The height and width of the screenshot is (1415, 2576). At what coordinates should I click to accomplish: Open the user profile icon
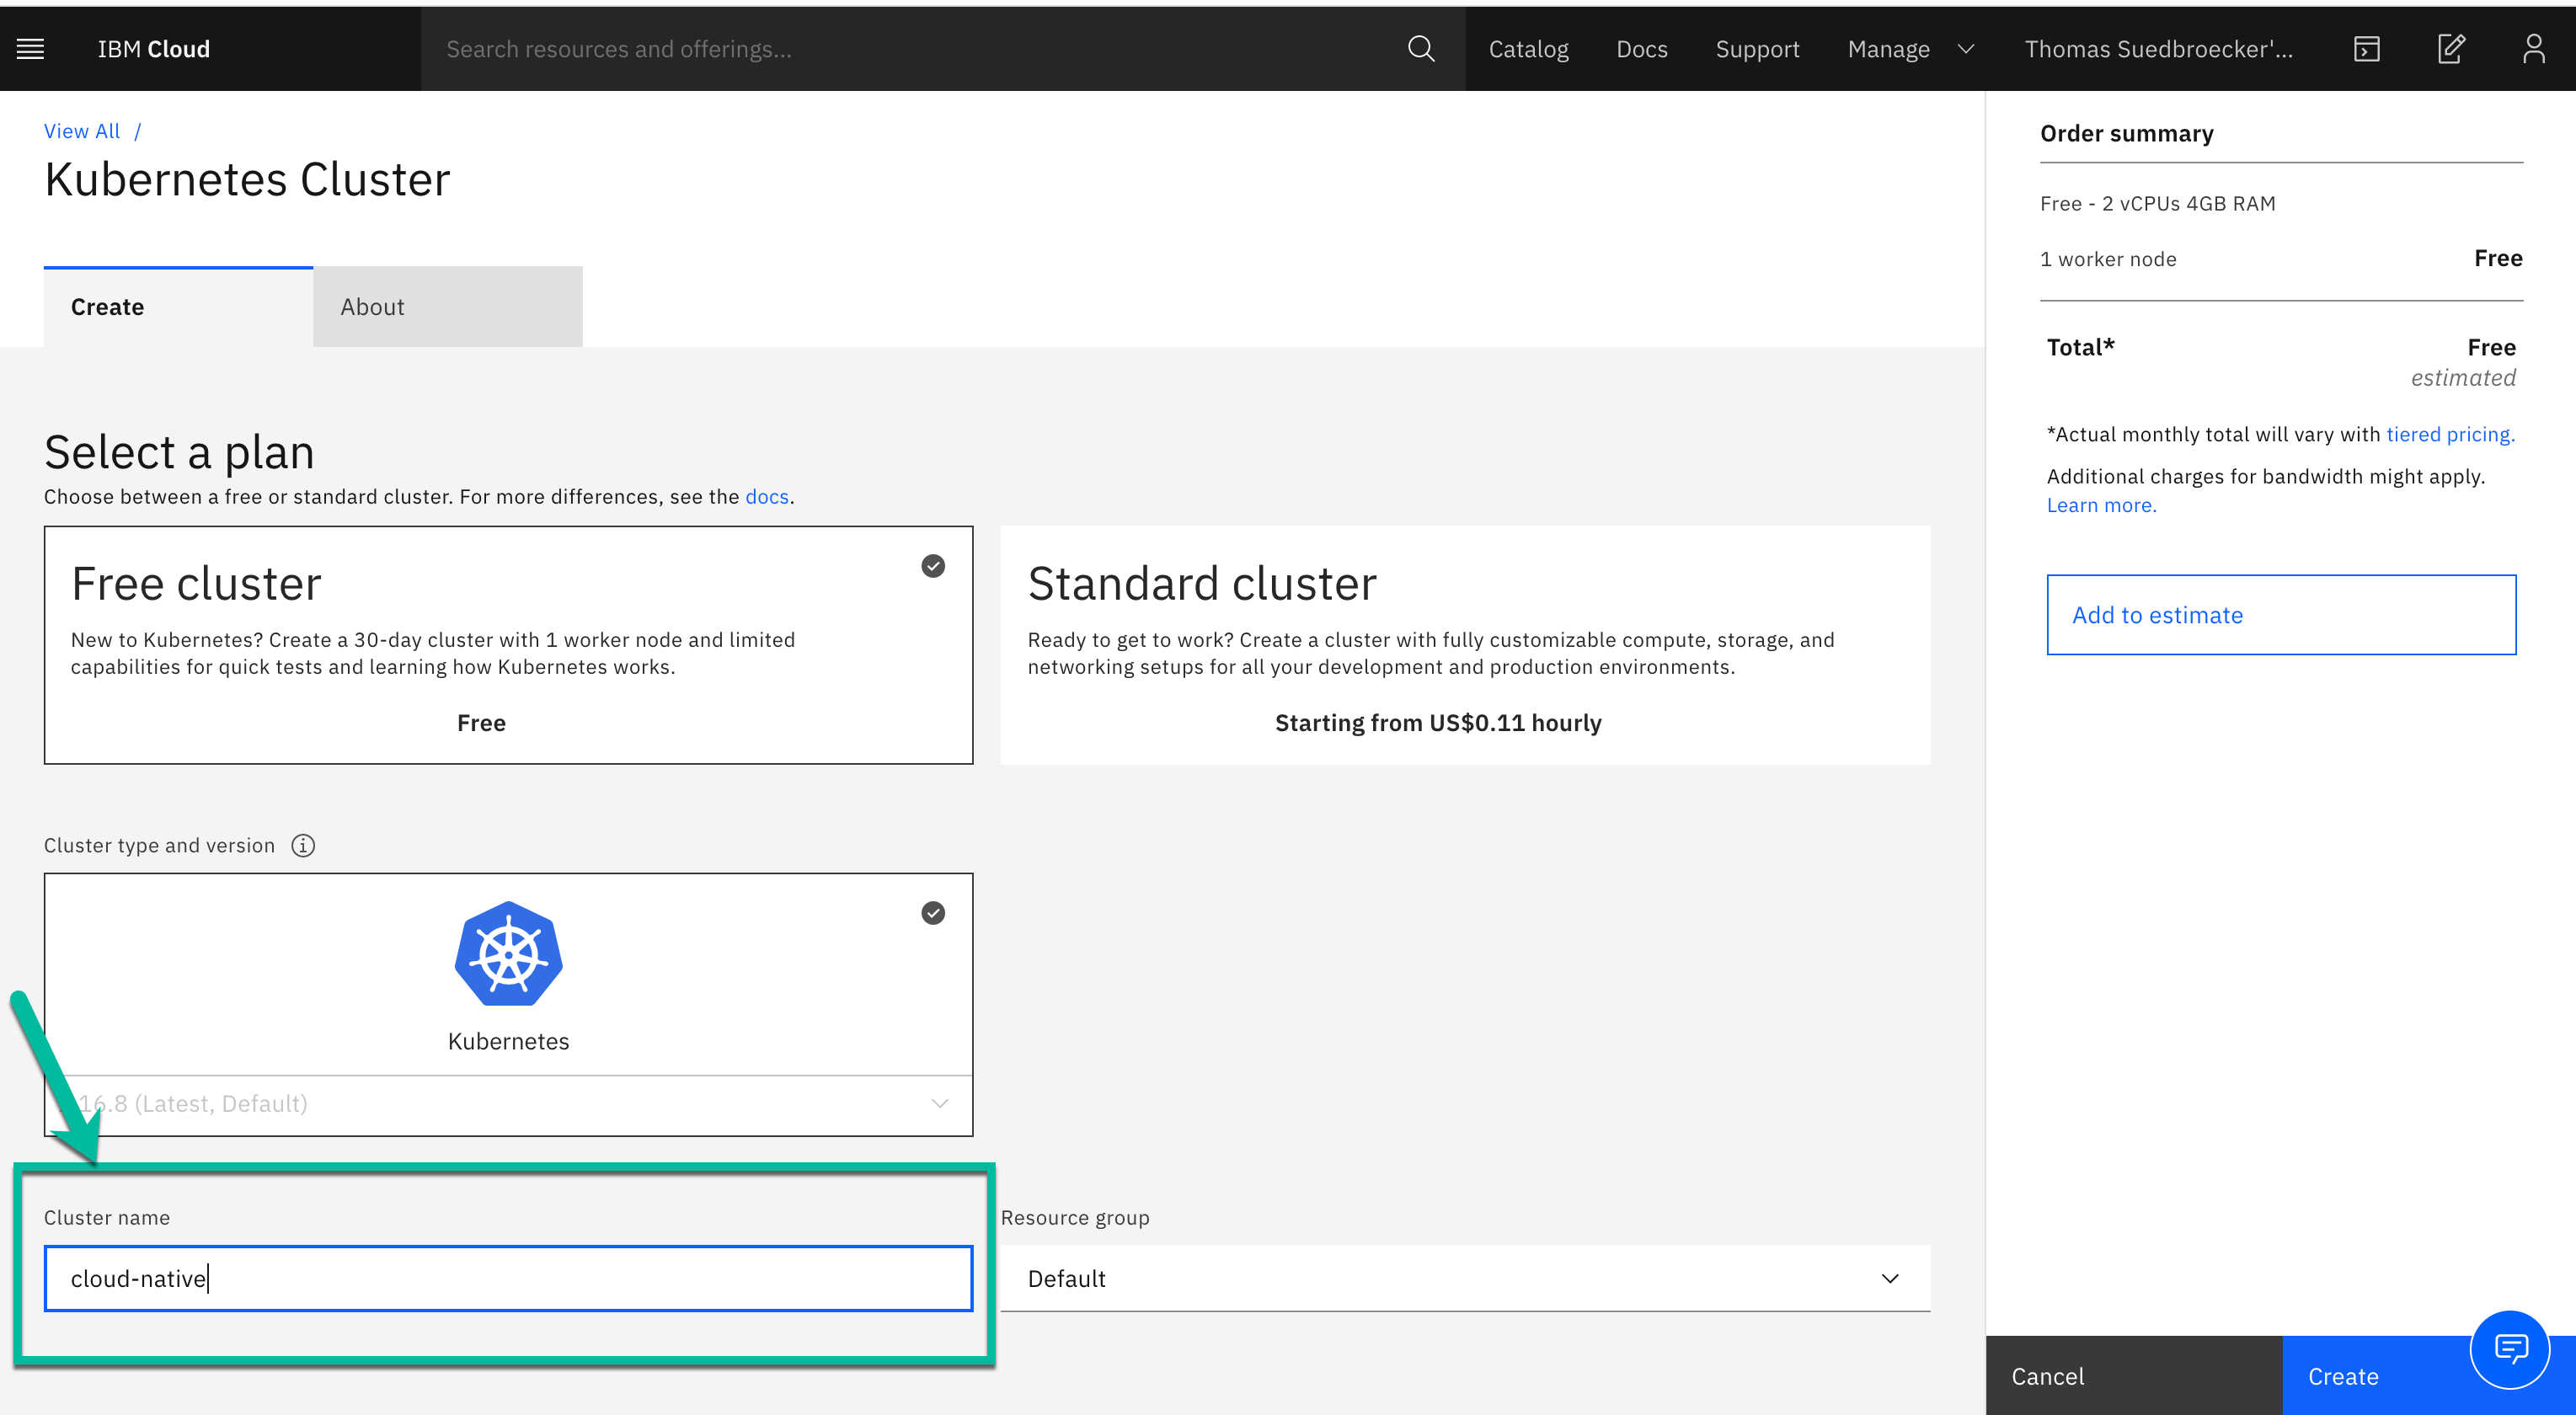2533,49
